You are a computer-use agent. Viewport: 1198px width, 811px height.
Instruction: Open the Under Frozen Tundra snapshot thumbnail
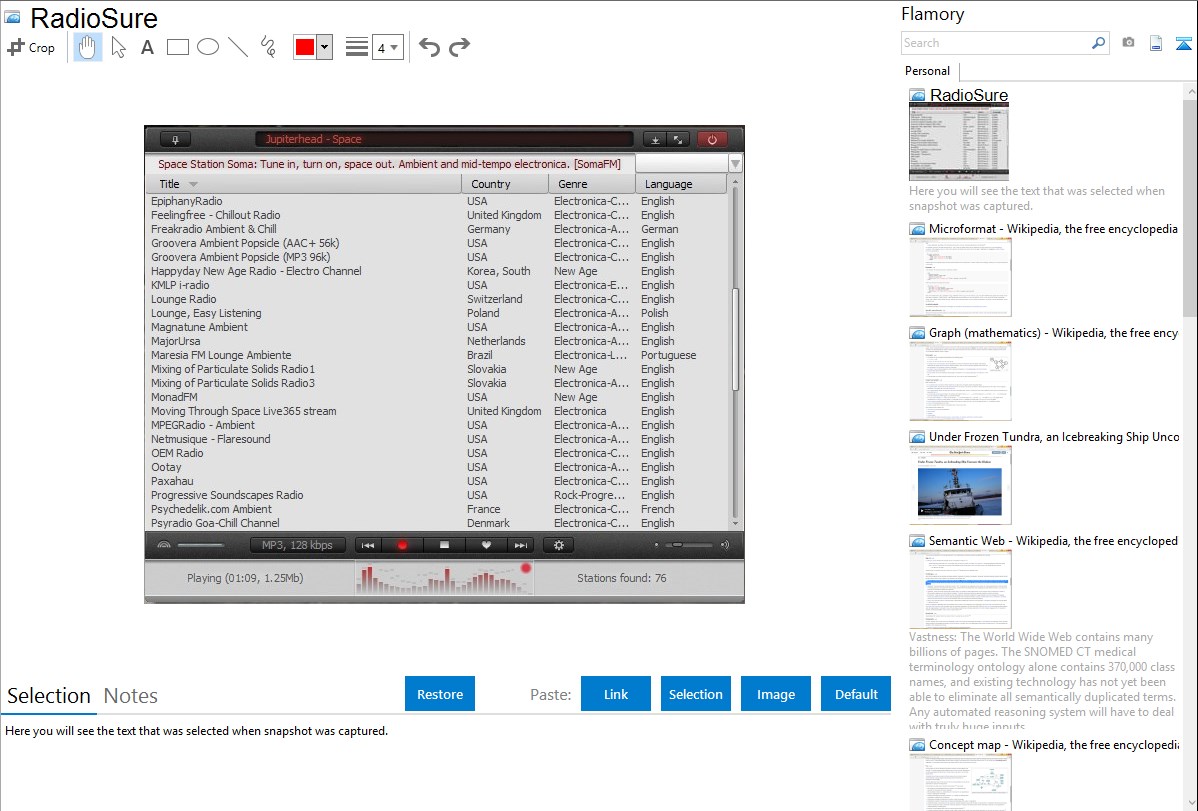[960, 485]
